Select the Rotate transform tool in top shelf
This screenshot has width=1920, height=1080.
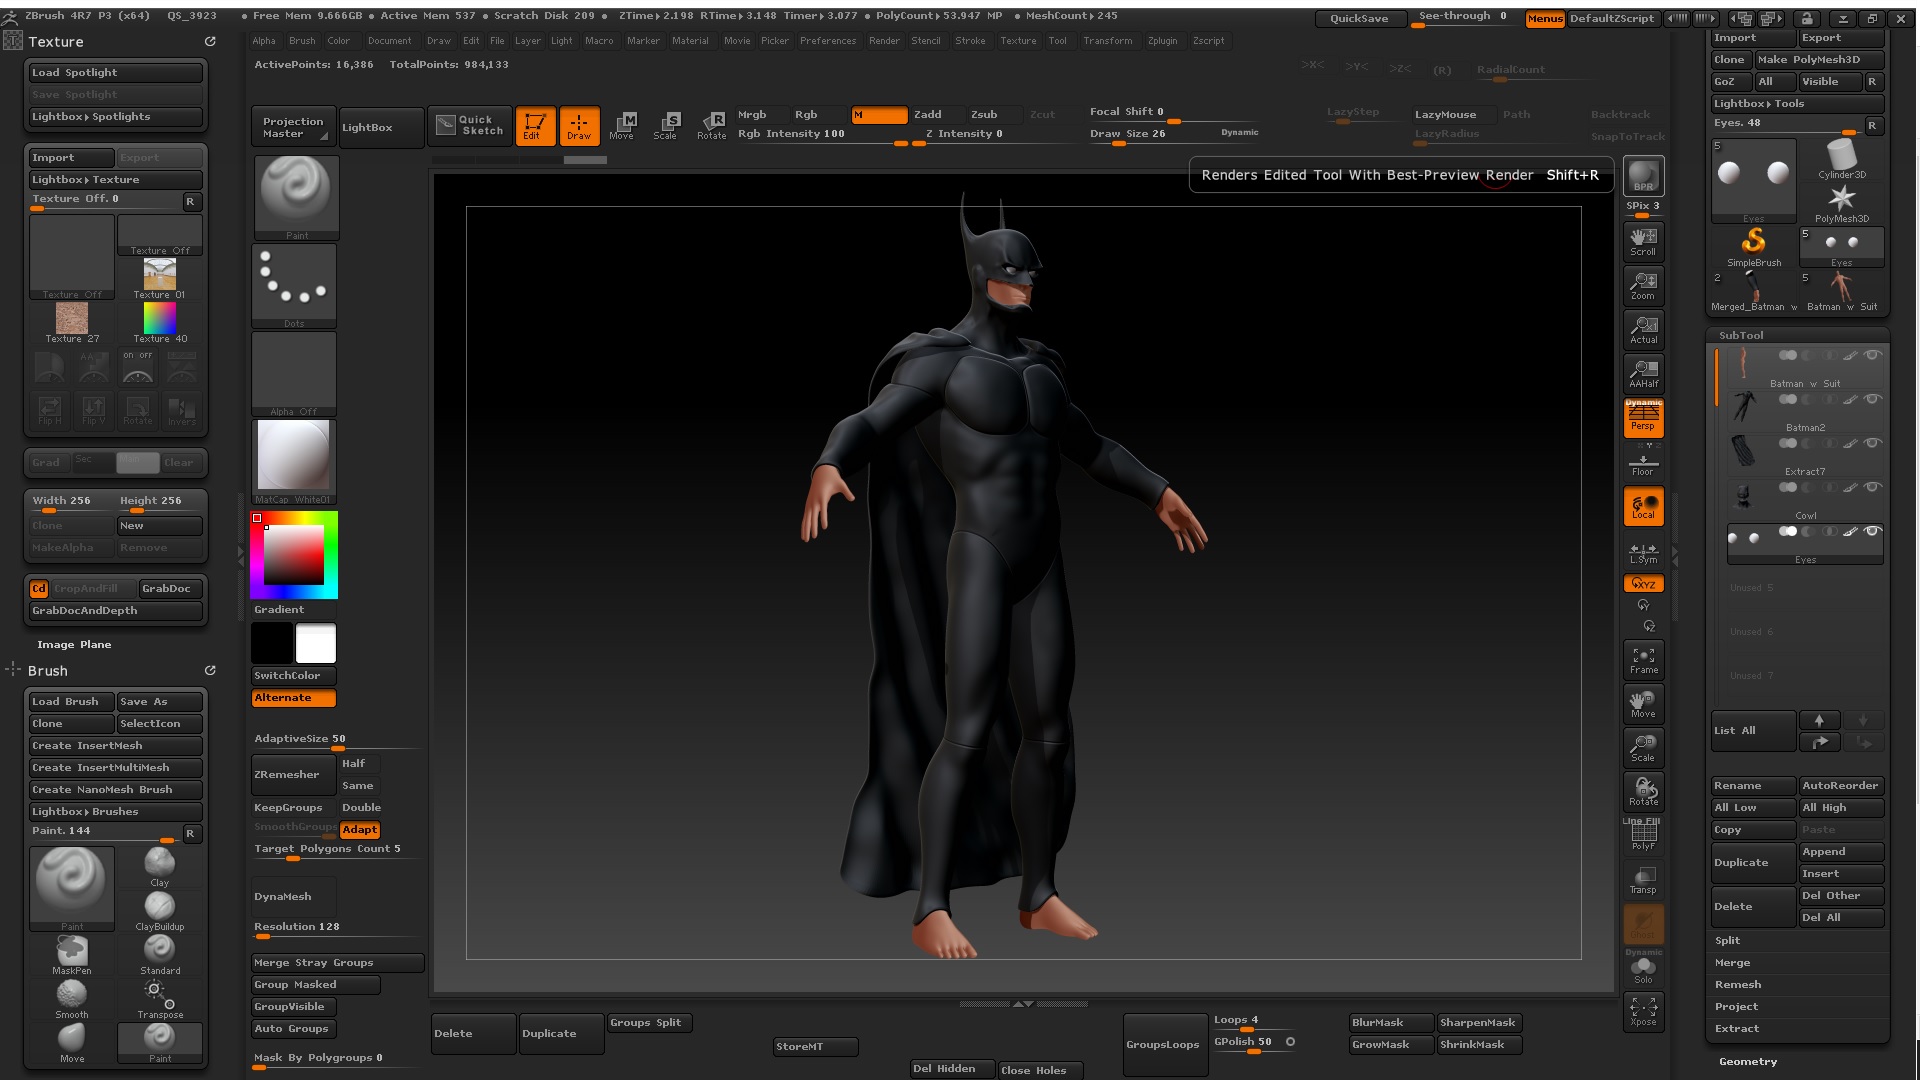point(711,126)
